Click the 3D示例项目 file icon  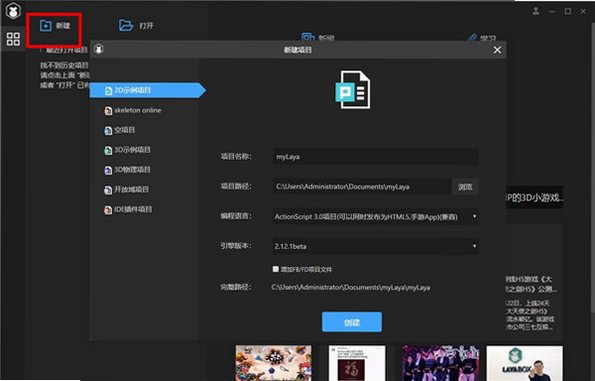pyautogui.click(x=108, y=150)
